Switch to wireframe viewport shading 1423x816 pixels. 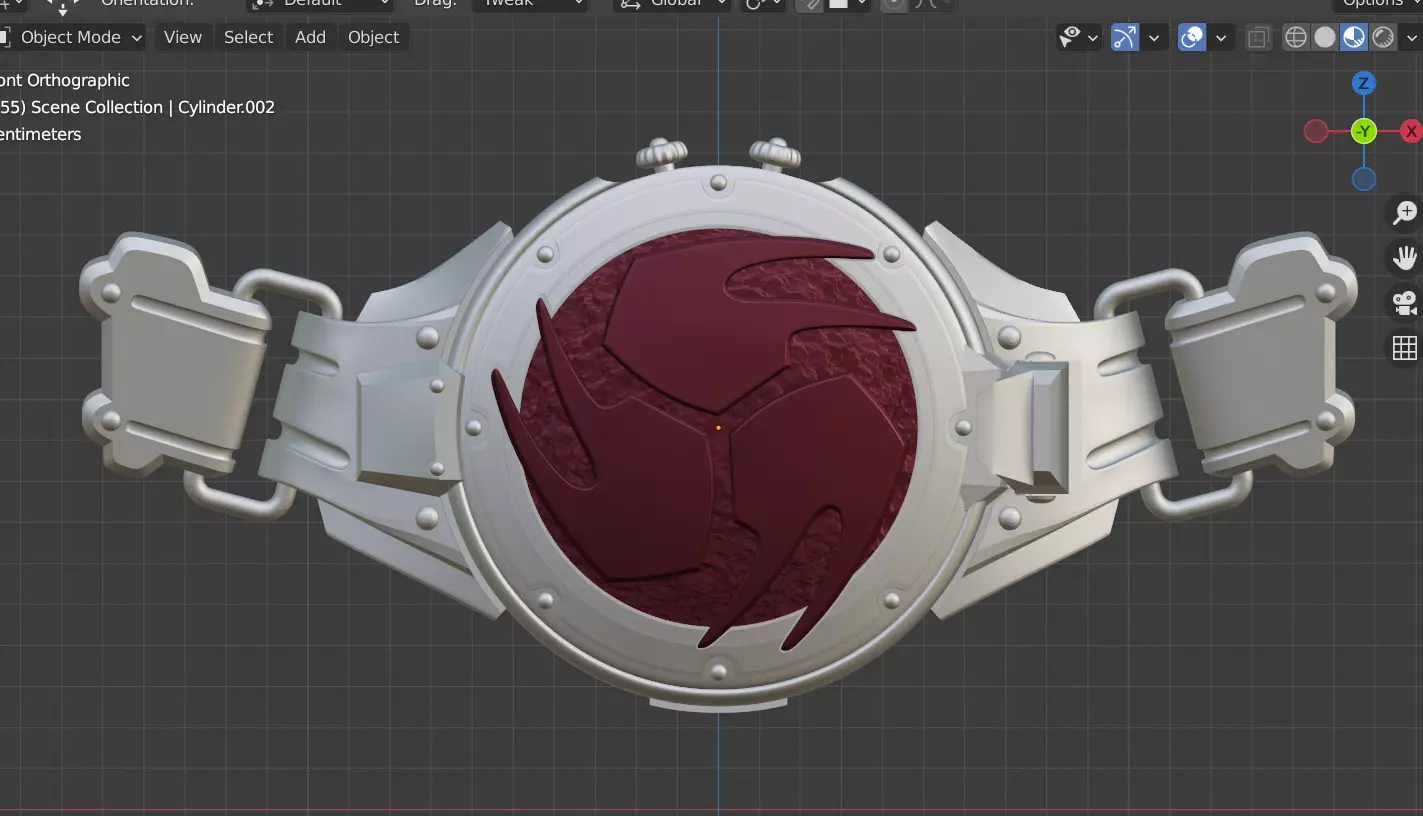tap(1296, 38)
